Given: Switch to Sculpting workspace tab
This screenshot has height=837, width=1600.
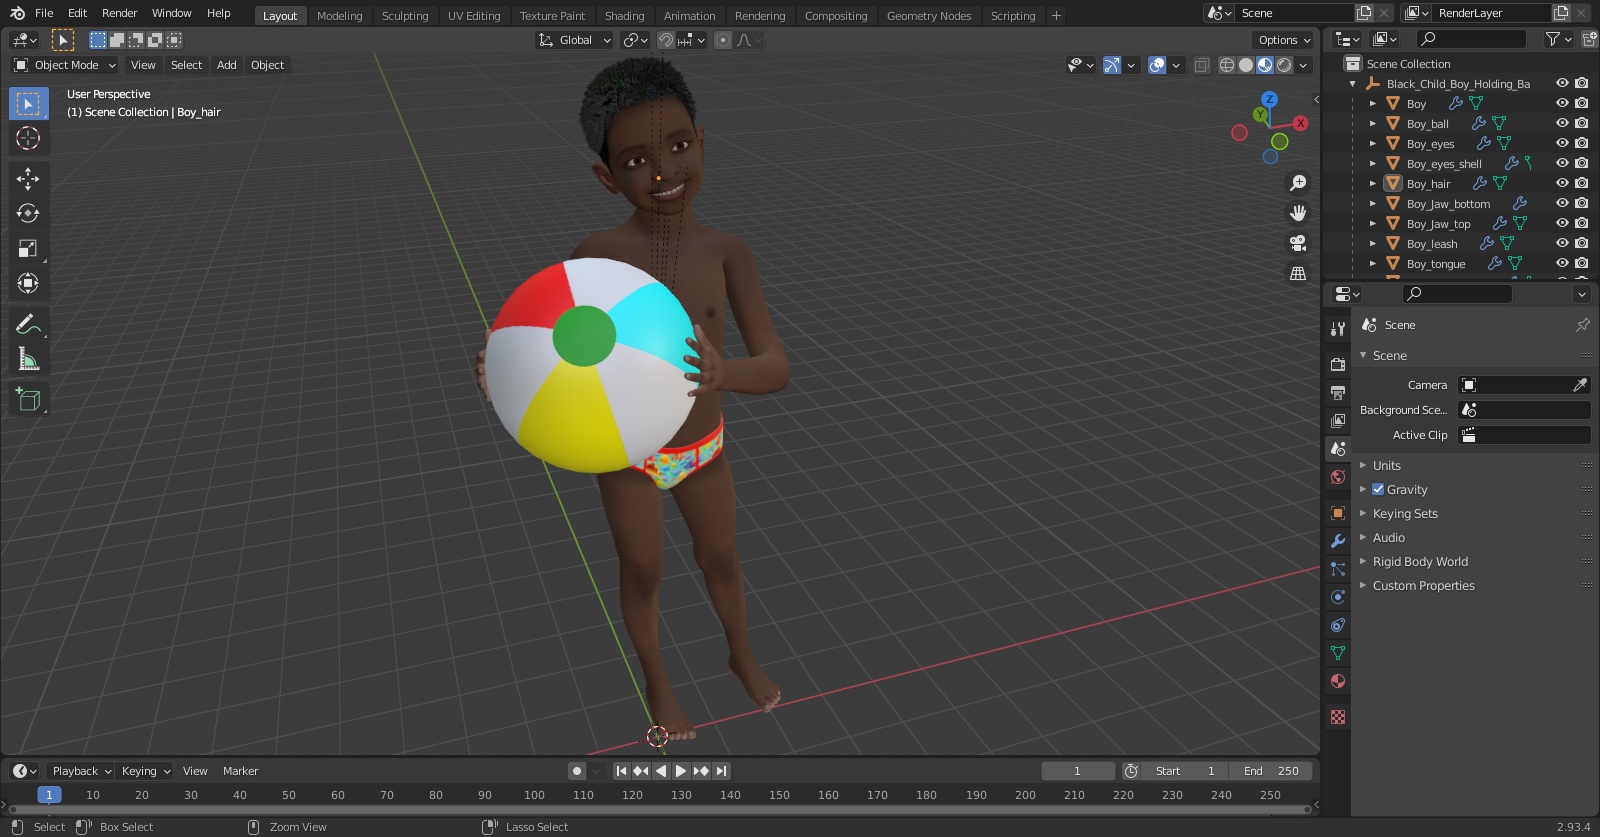Looking at the screenshot, I should [405, 16].
